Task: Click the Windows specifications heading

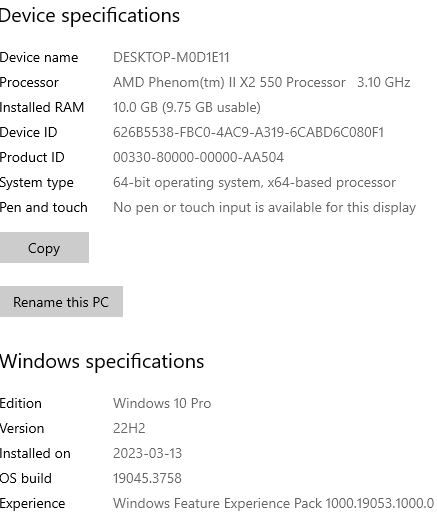Action: coord(102,362)
